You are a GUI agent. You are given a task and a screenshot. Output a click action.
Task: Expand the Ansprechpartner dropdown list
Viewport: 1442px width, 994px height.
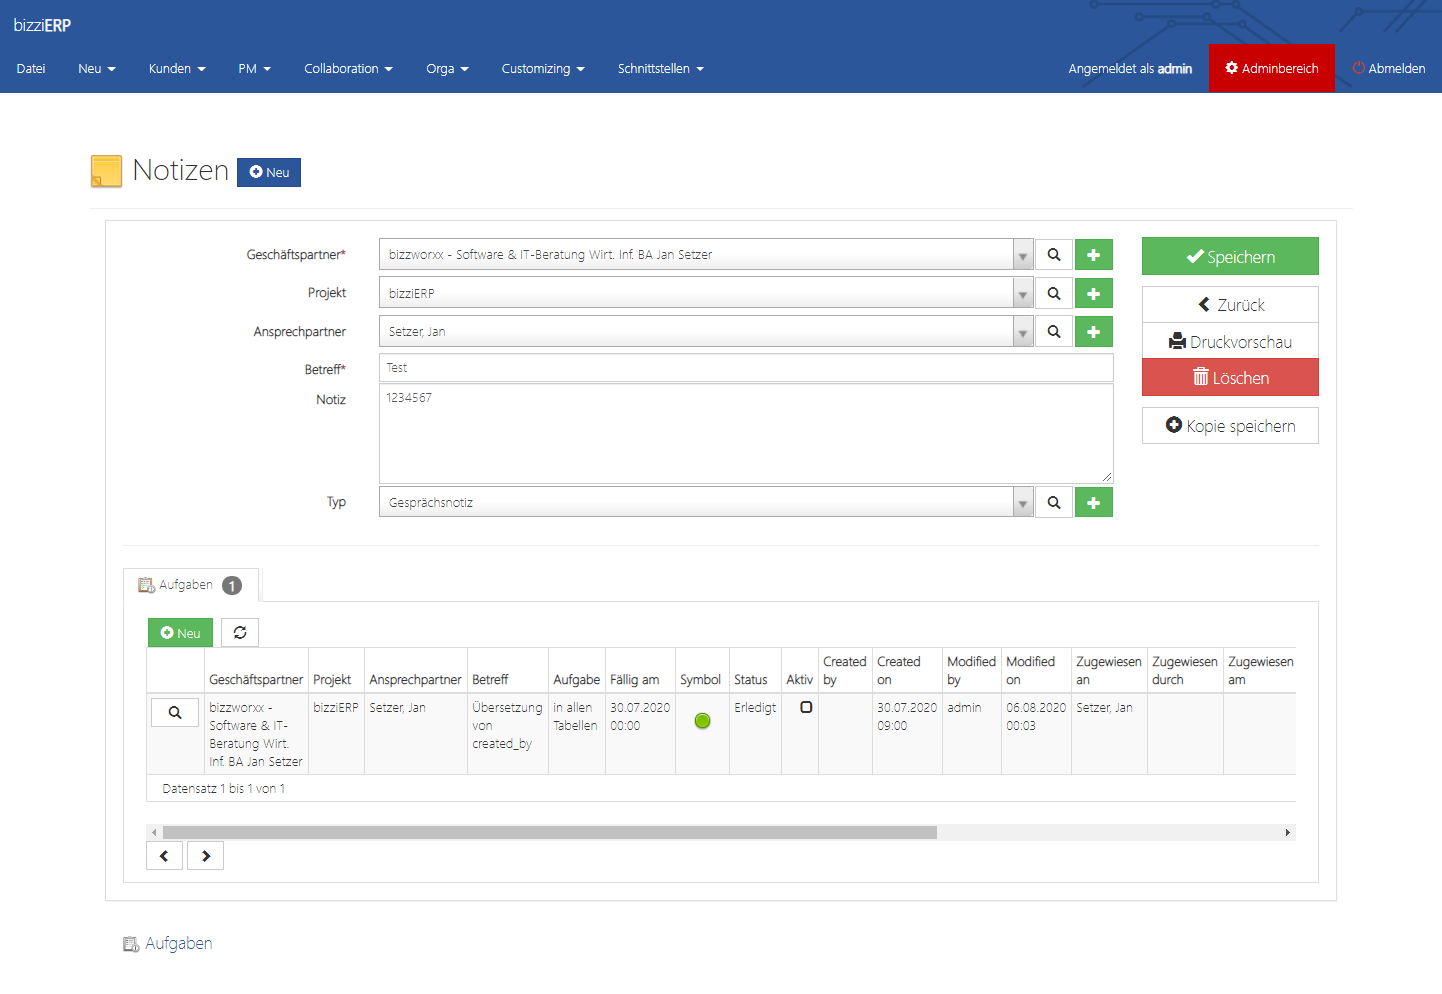click(1022, 333)
